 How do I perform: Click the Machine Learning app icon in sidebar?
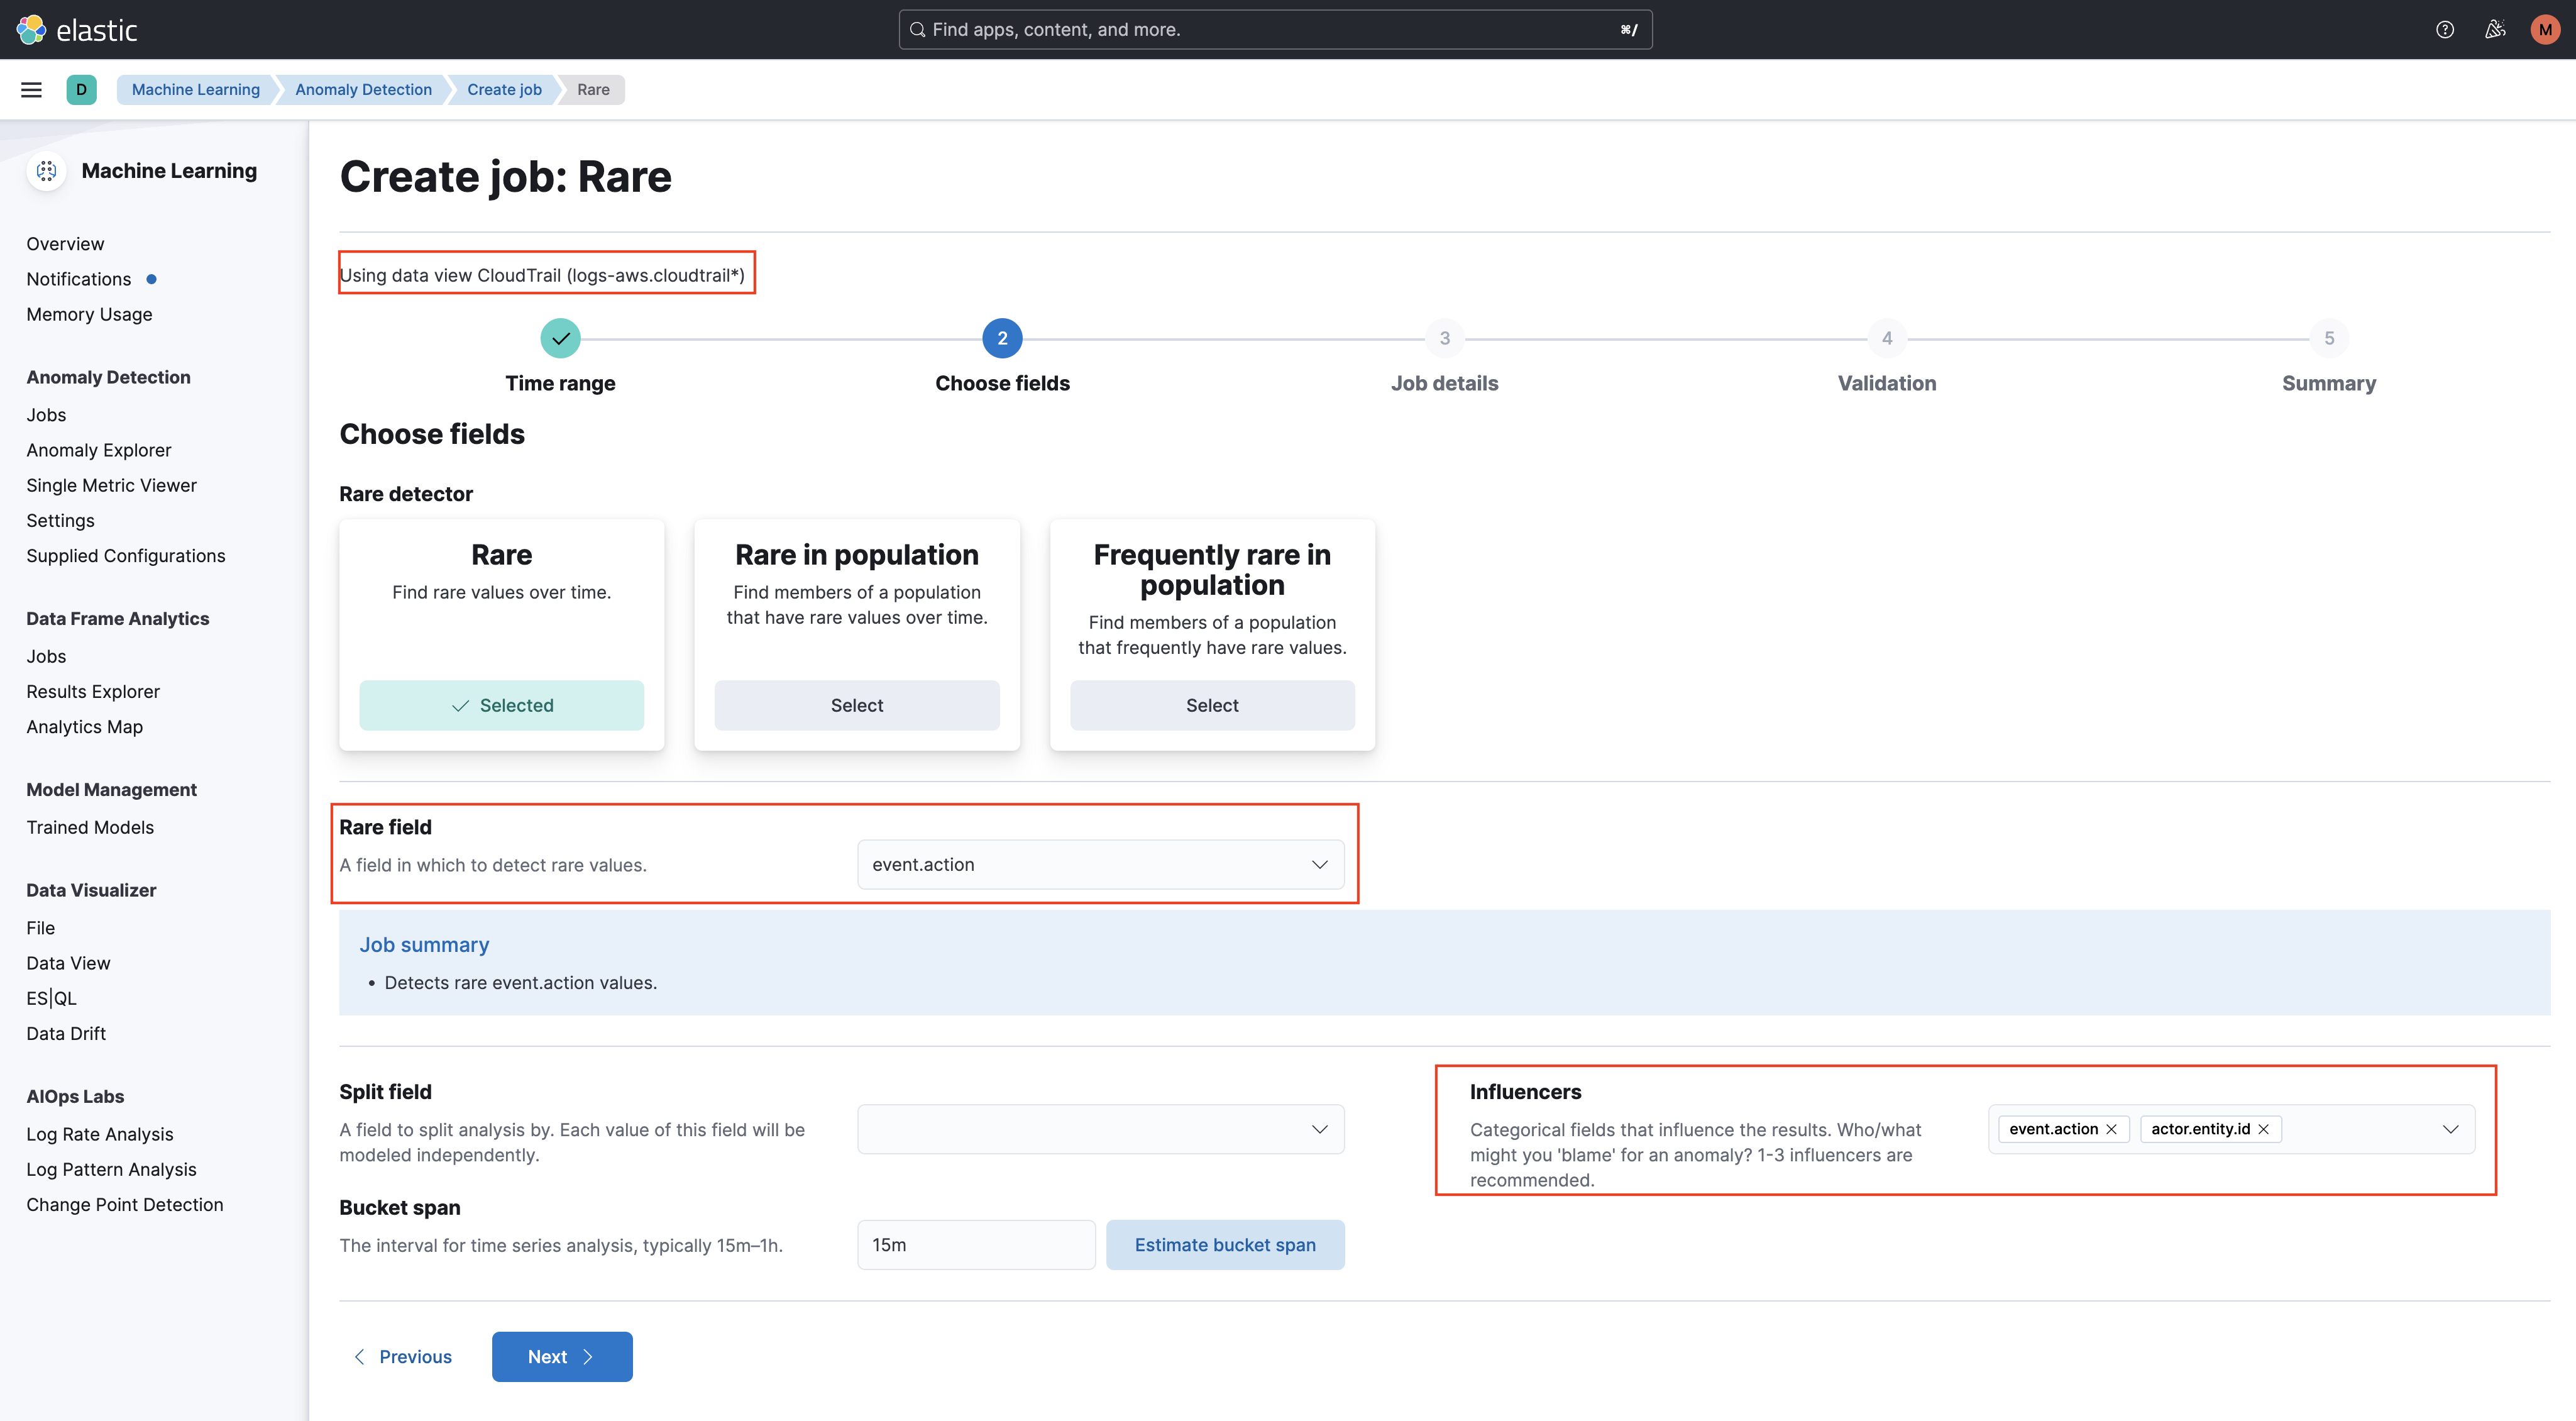(x=46, y=170)
